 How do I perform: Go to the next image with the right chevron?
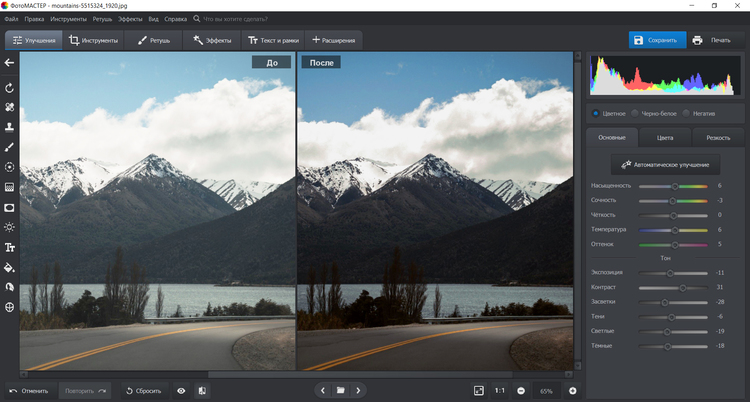[359, 390]
